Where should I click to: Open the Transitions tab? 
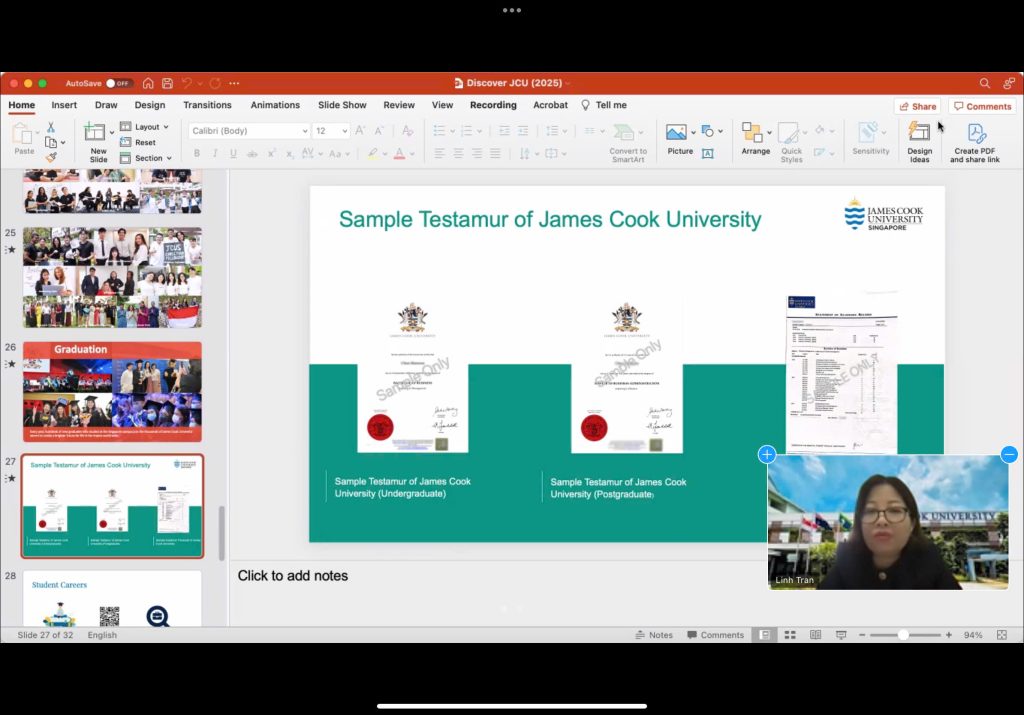[207, 105]
